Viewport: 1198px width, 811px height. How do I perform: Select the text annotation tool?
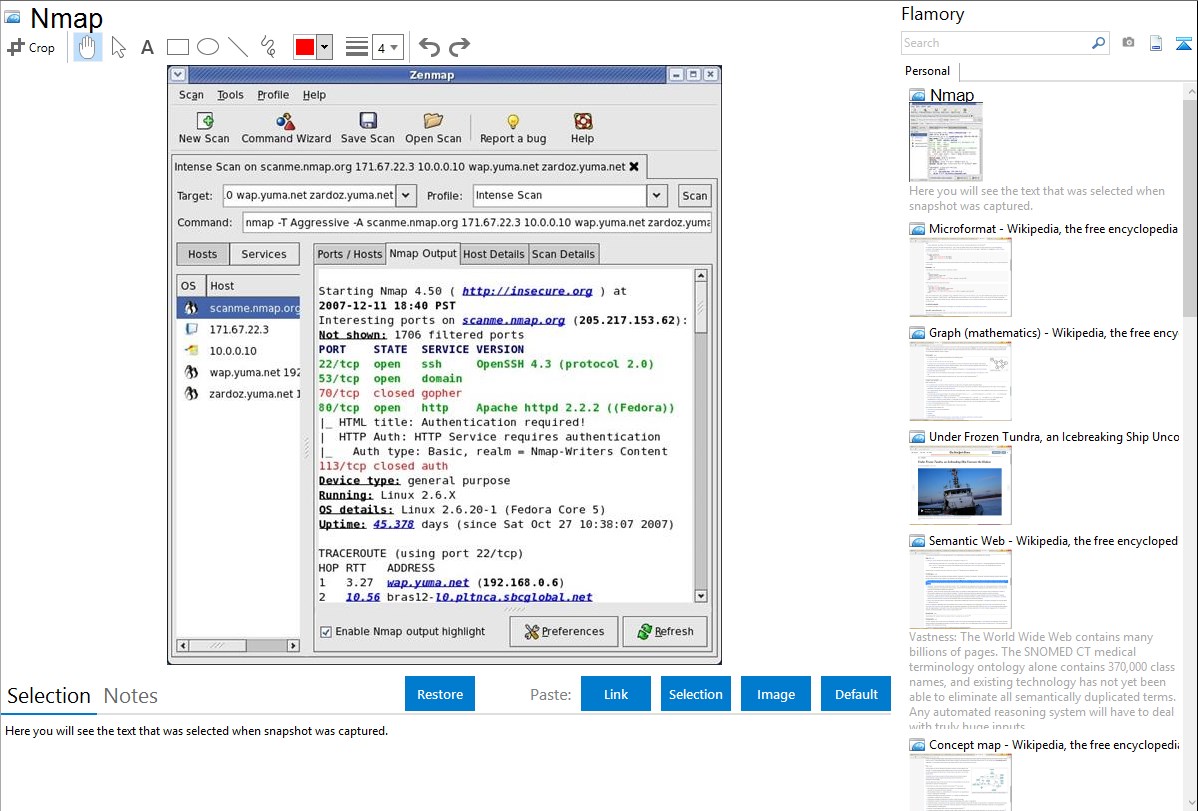pos(147,47)
